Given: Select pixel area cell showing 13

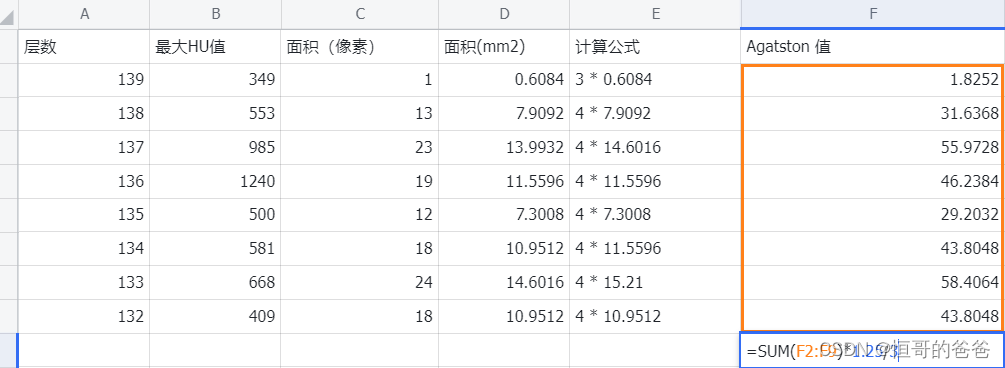Looking at the screenshot, I should click(360, 114).
